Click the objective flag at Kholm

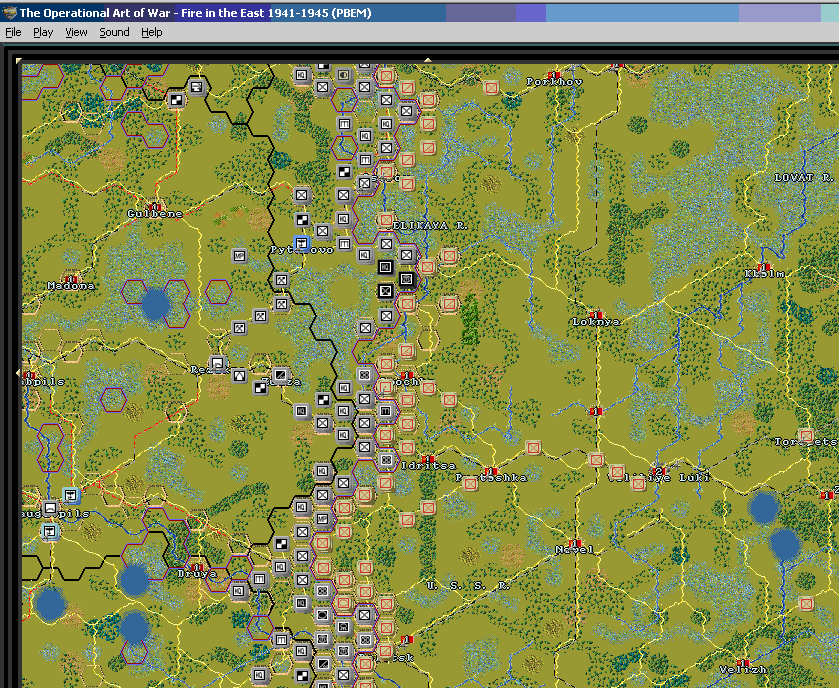coord(764,266)
